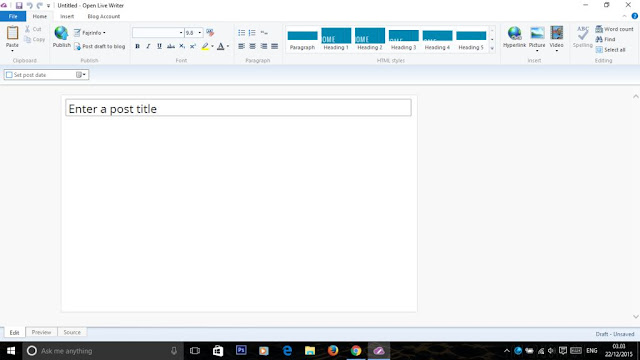The image size is (640, 360).
Task: Align text left
Action: pyautogui.click(x=242, y=47)
